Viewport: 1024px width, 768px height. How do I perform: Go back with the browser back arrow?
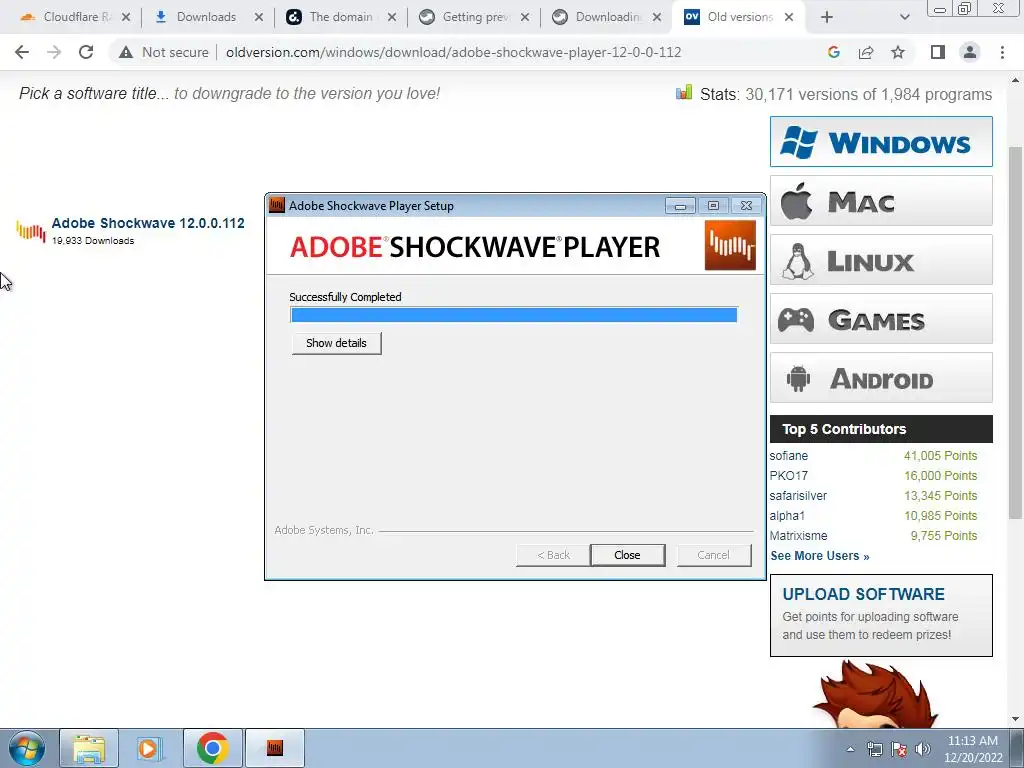pyautogui.click(x=22, y=52)
